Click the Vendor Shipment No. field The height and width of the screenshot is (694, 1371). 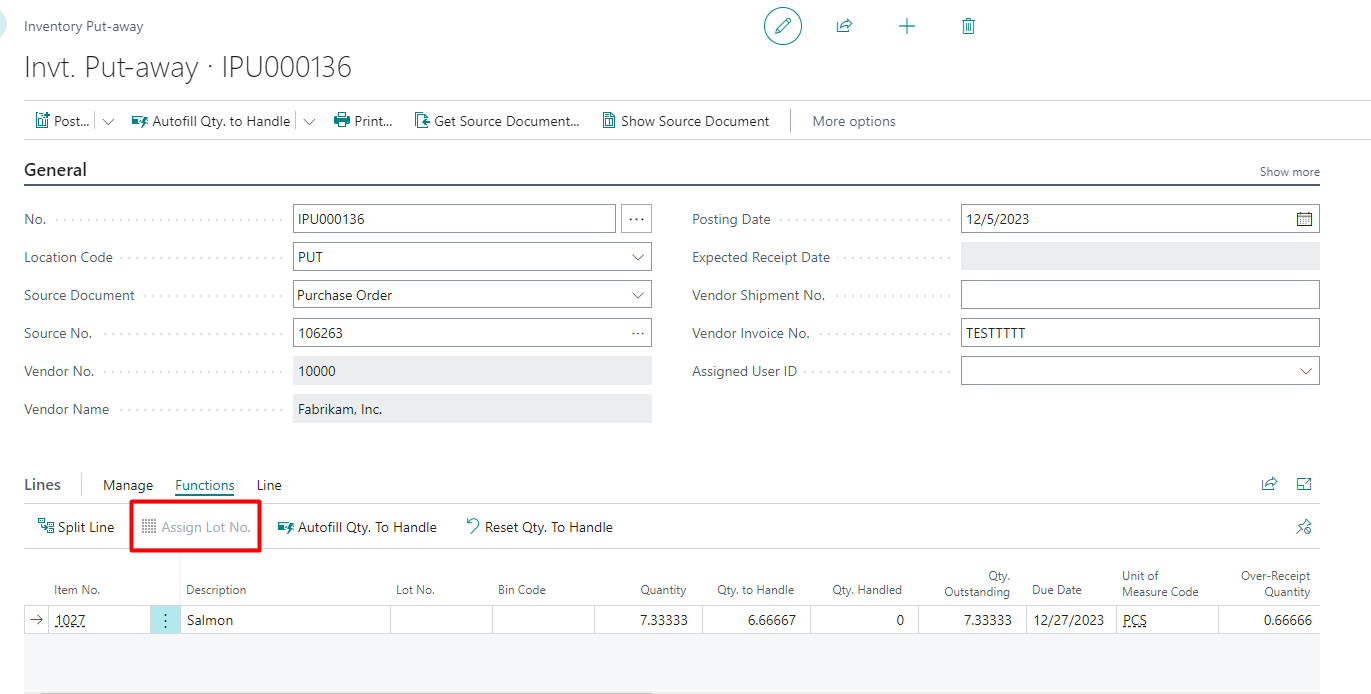tap(1139, 295)
